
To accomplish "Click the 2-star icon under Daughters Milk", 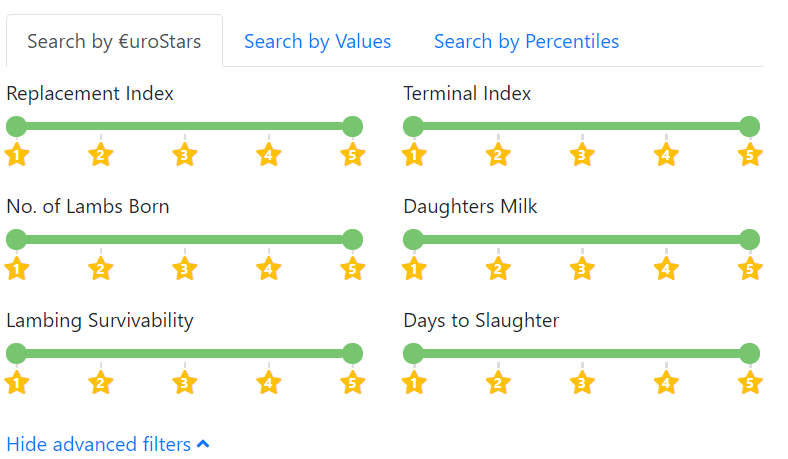I will pos(497,269).
